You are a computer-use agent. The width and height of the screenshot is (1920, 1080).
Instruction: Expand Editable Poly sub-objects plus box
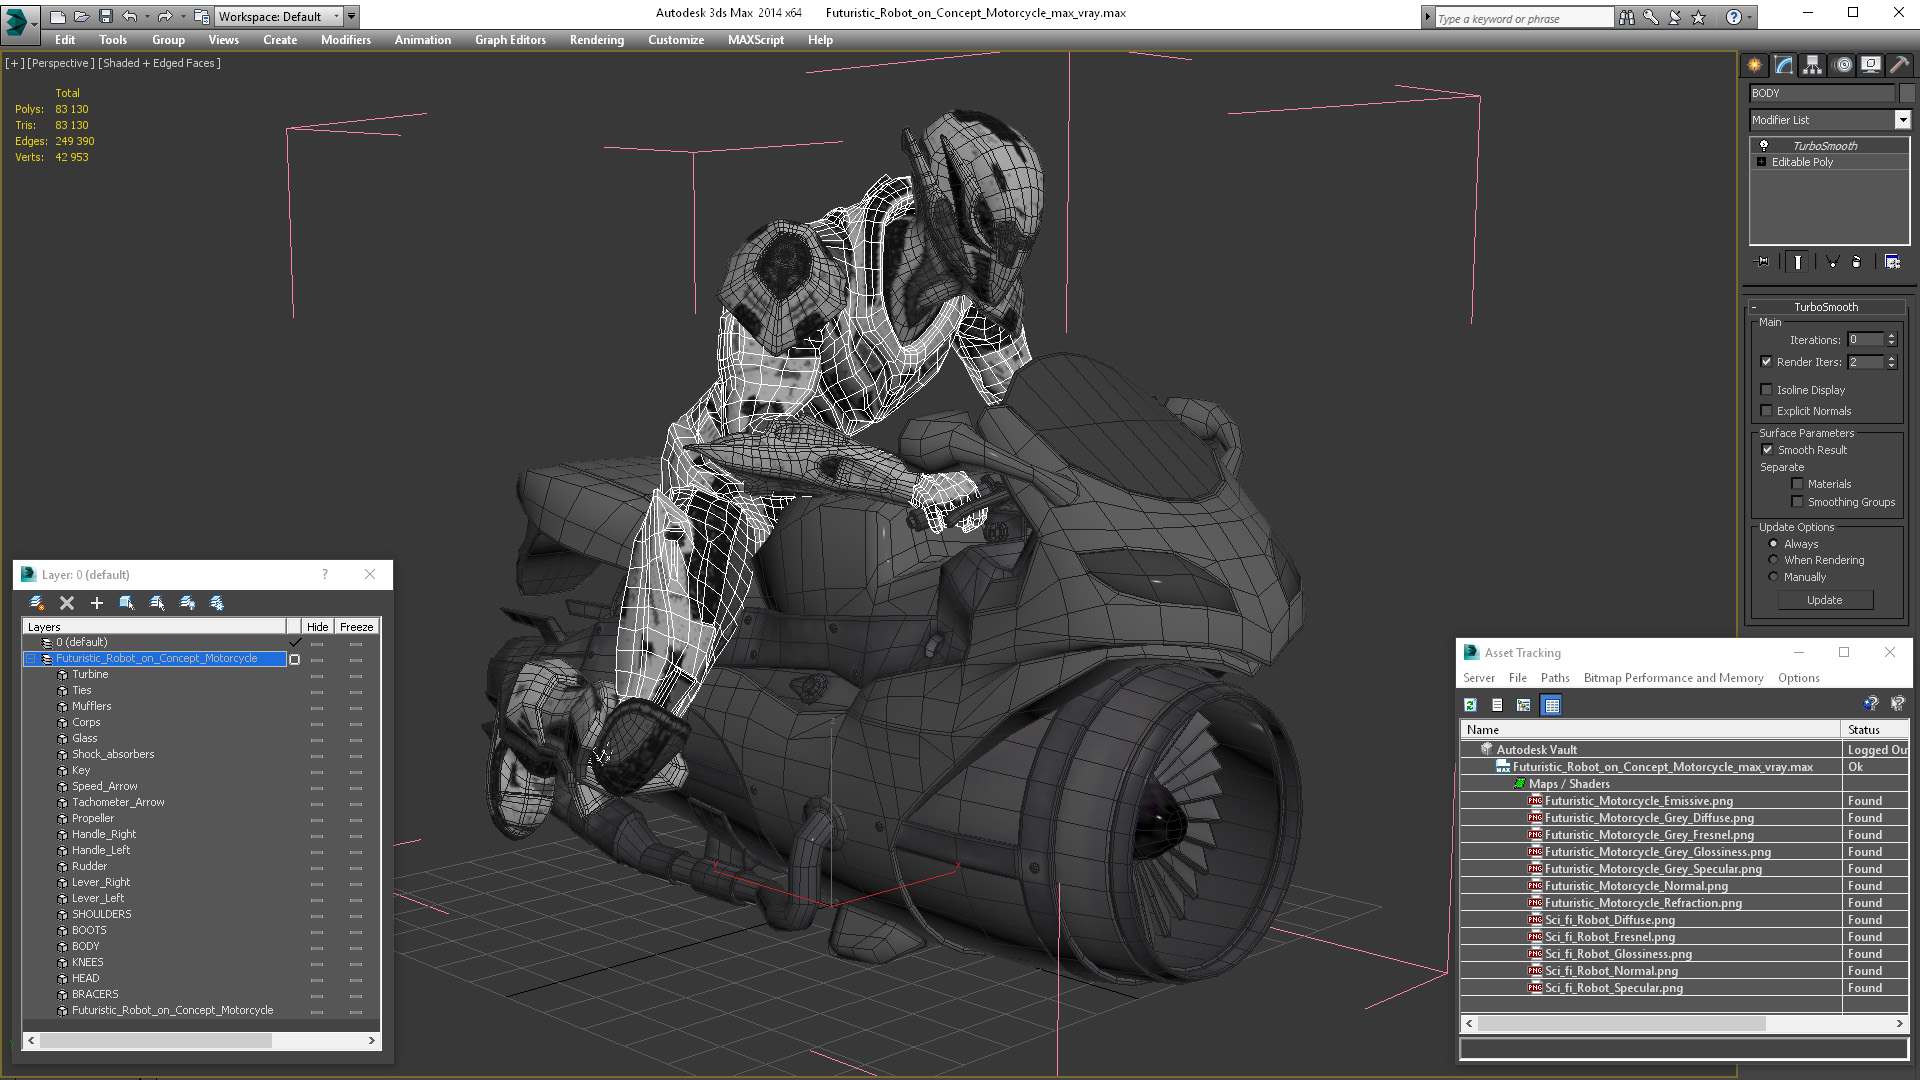1762,162
